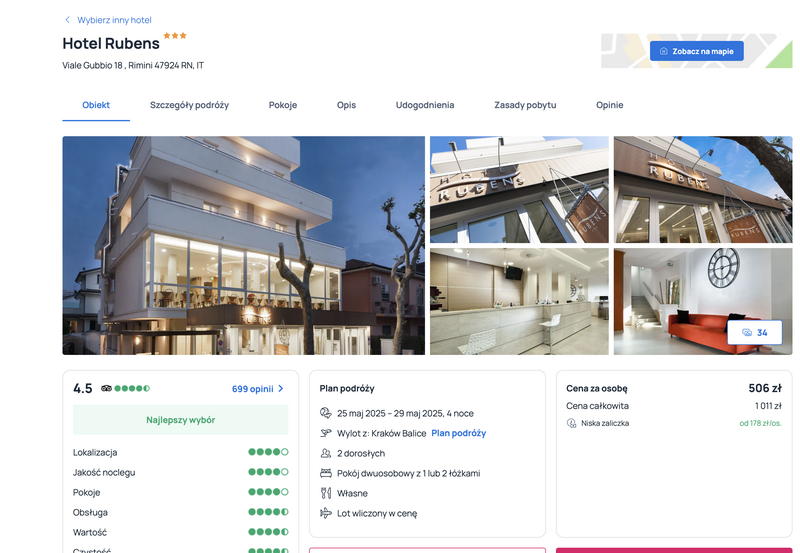Switch to the Obiekt tab
The height and width of the screenshot is (553, 800).
tap(96, 105)
